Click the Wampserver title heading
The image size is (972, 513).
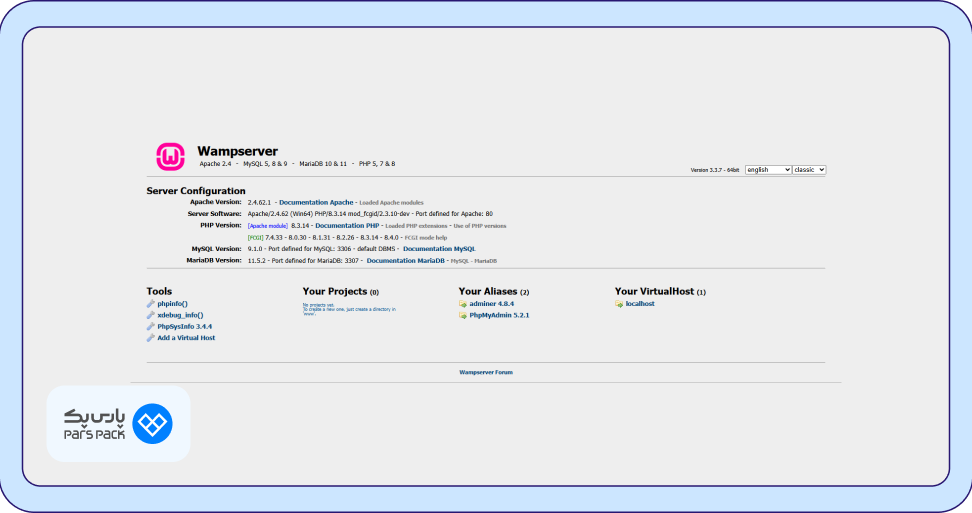click(x=237, y=151)
